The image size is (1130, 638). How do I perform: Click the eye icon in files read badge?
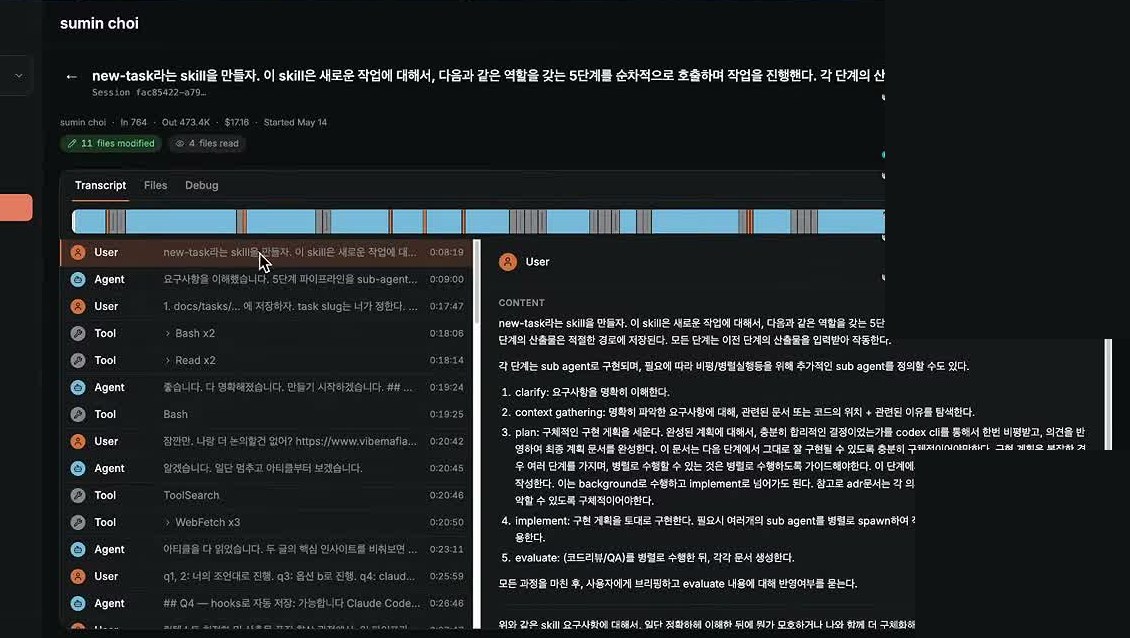point(180,143)
